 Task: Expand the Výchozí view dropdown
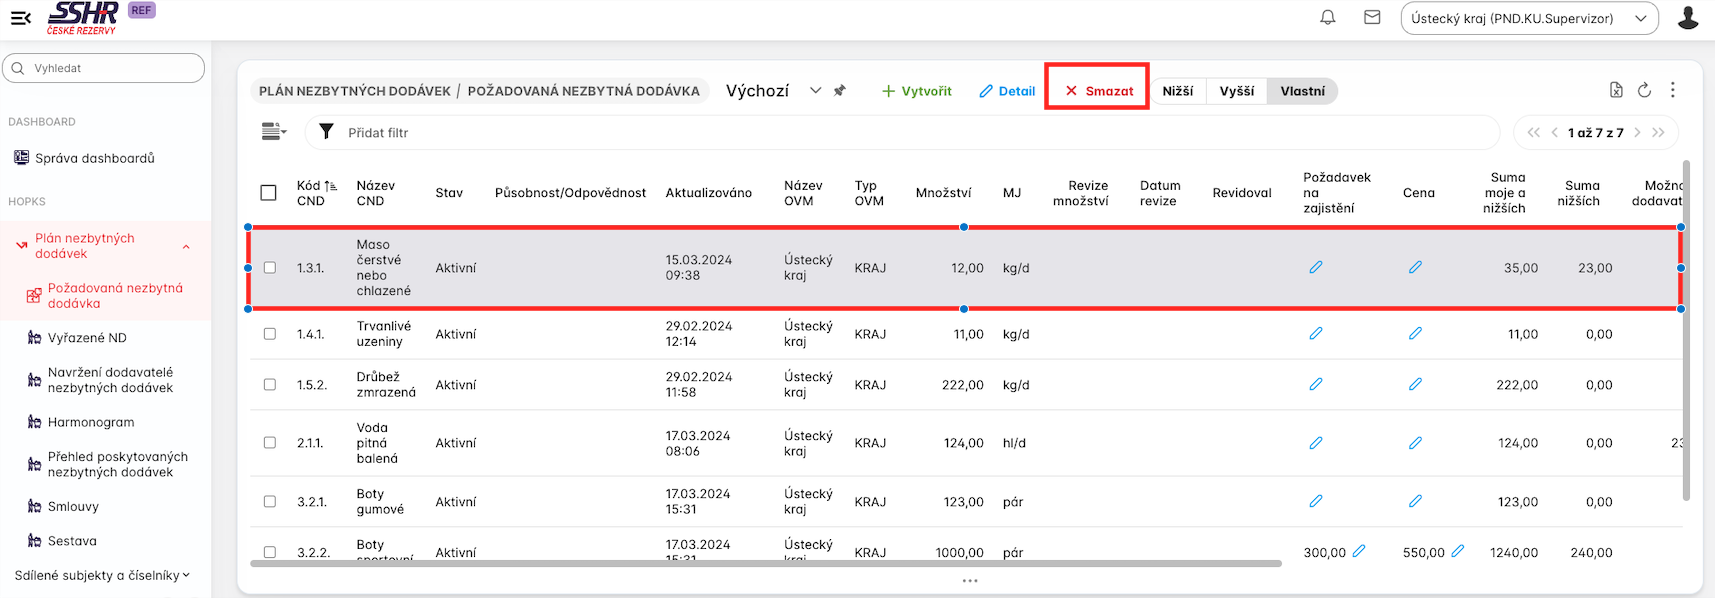pyautogui.click(x=815, y=91)
